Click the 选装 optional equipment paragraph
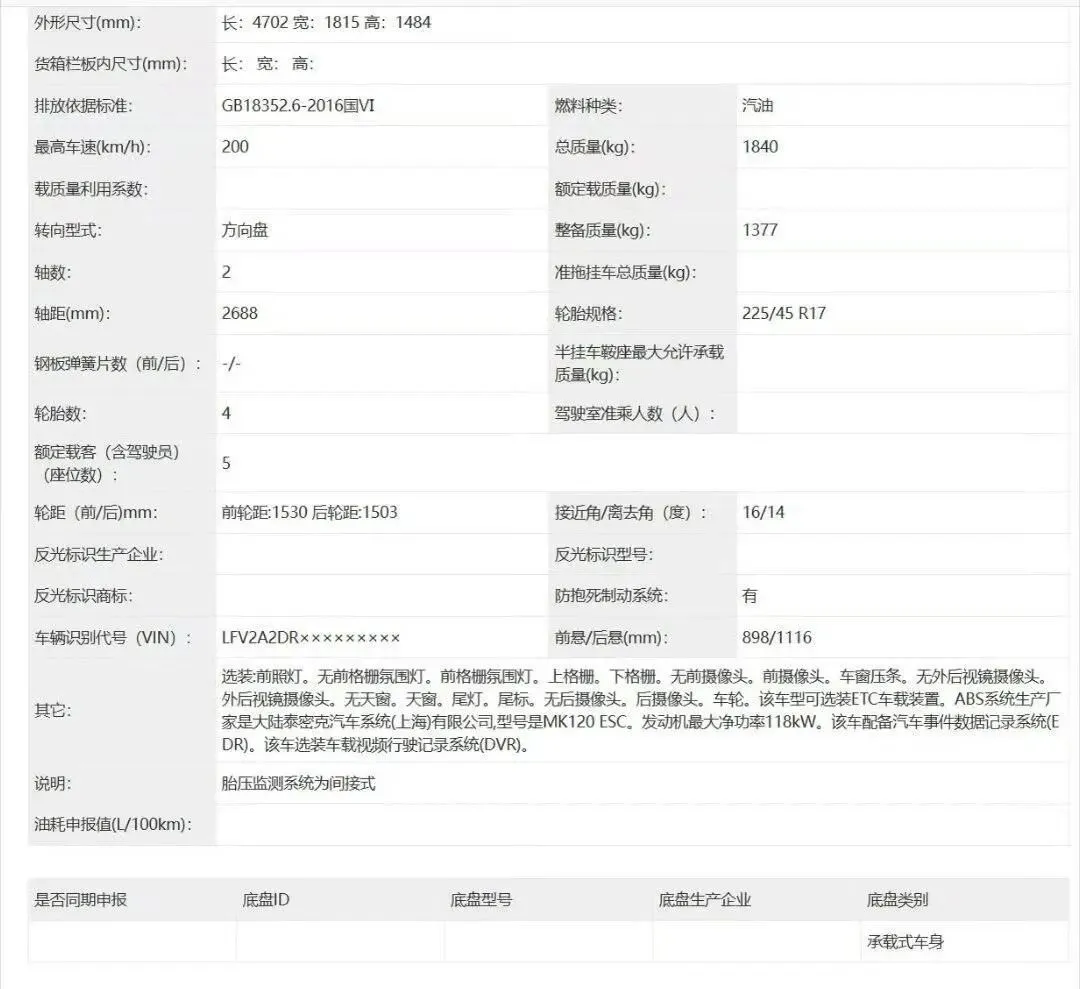The width and height of the screenshot is (1080, 989). [x=641, y=711]
